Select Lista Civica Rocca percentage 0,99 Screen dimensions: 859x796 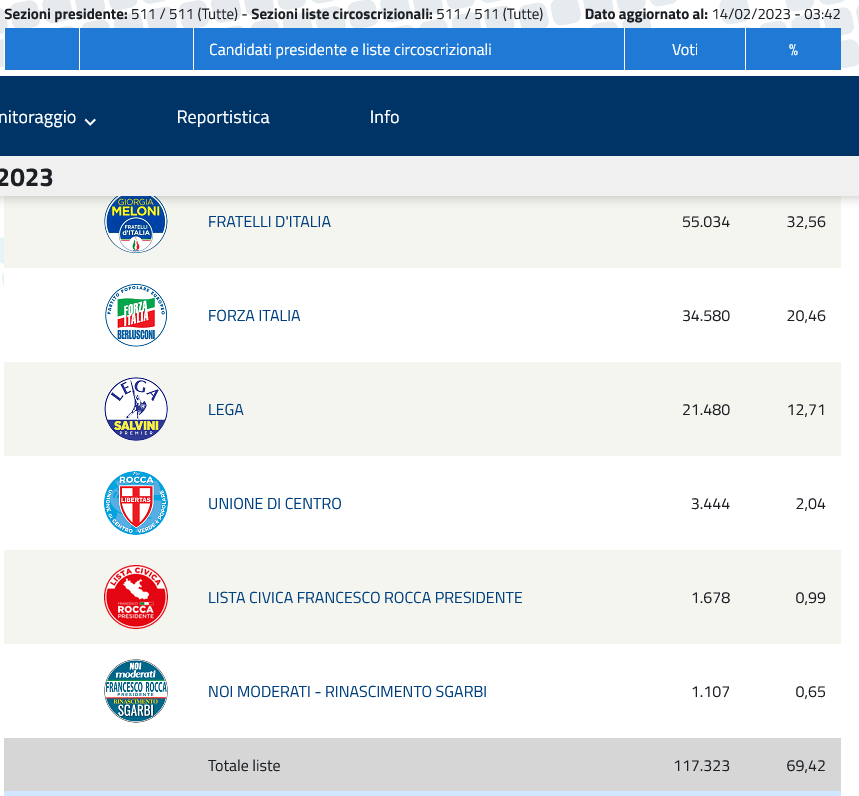[810, 598]
